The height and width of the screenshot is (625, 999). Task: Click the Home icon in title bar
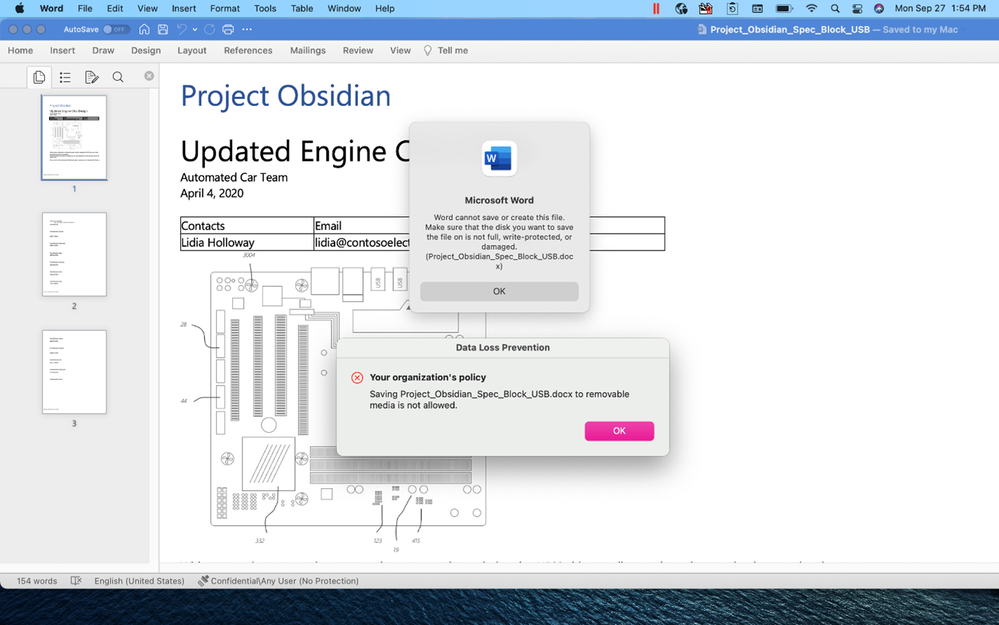[145, 29]
